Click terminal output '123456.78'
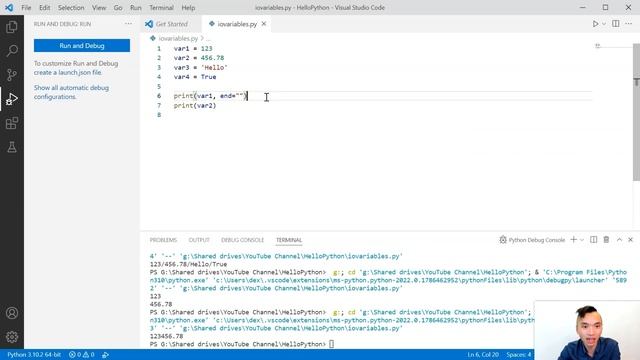Screen dimensions: 640x360 tap(166, 336)
